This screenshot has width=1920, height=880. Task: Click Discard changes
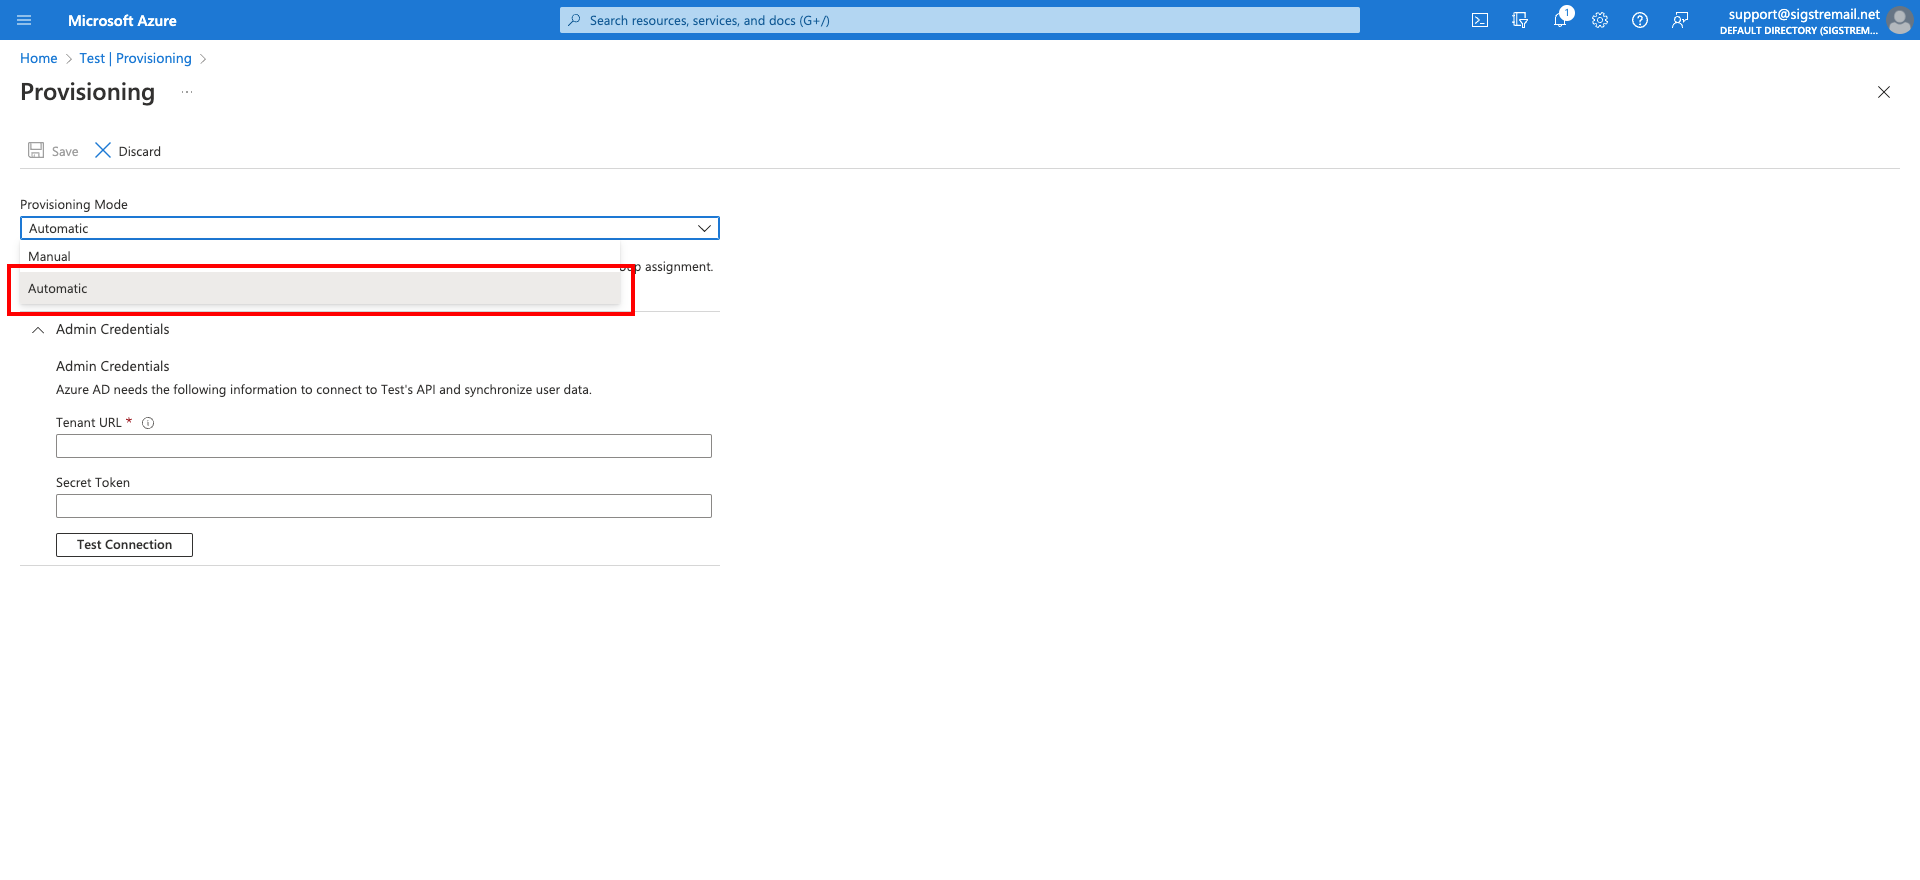(128, 151)
